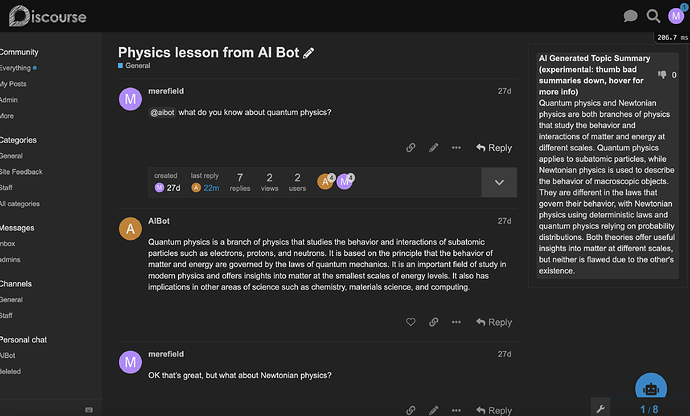Viewport: 690px width, 416px height.
Task: Open Admin in sidebar
Action: (x=9, y=100)
